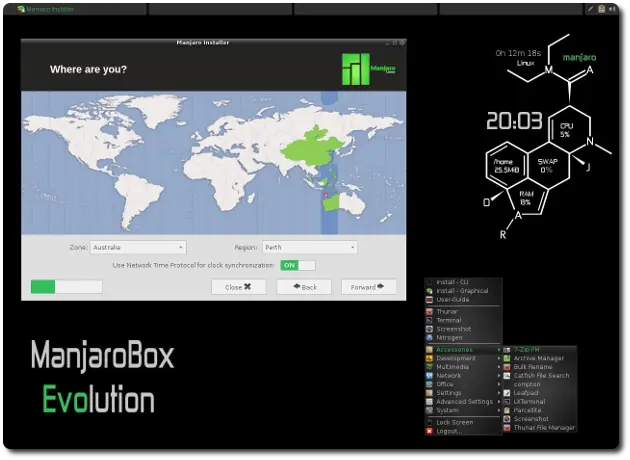Click the Back button
The width and height of the screenshot is (630, 460).
click(x=304, y=287)
